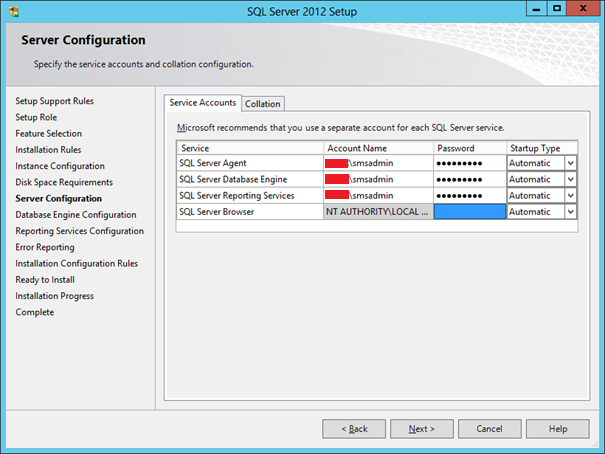Click the SQL Server Database Engine password field
Screen dimensions: 605x454
point(470,179)
